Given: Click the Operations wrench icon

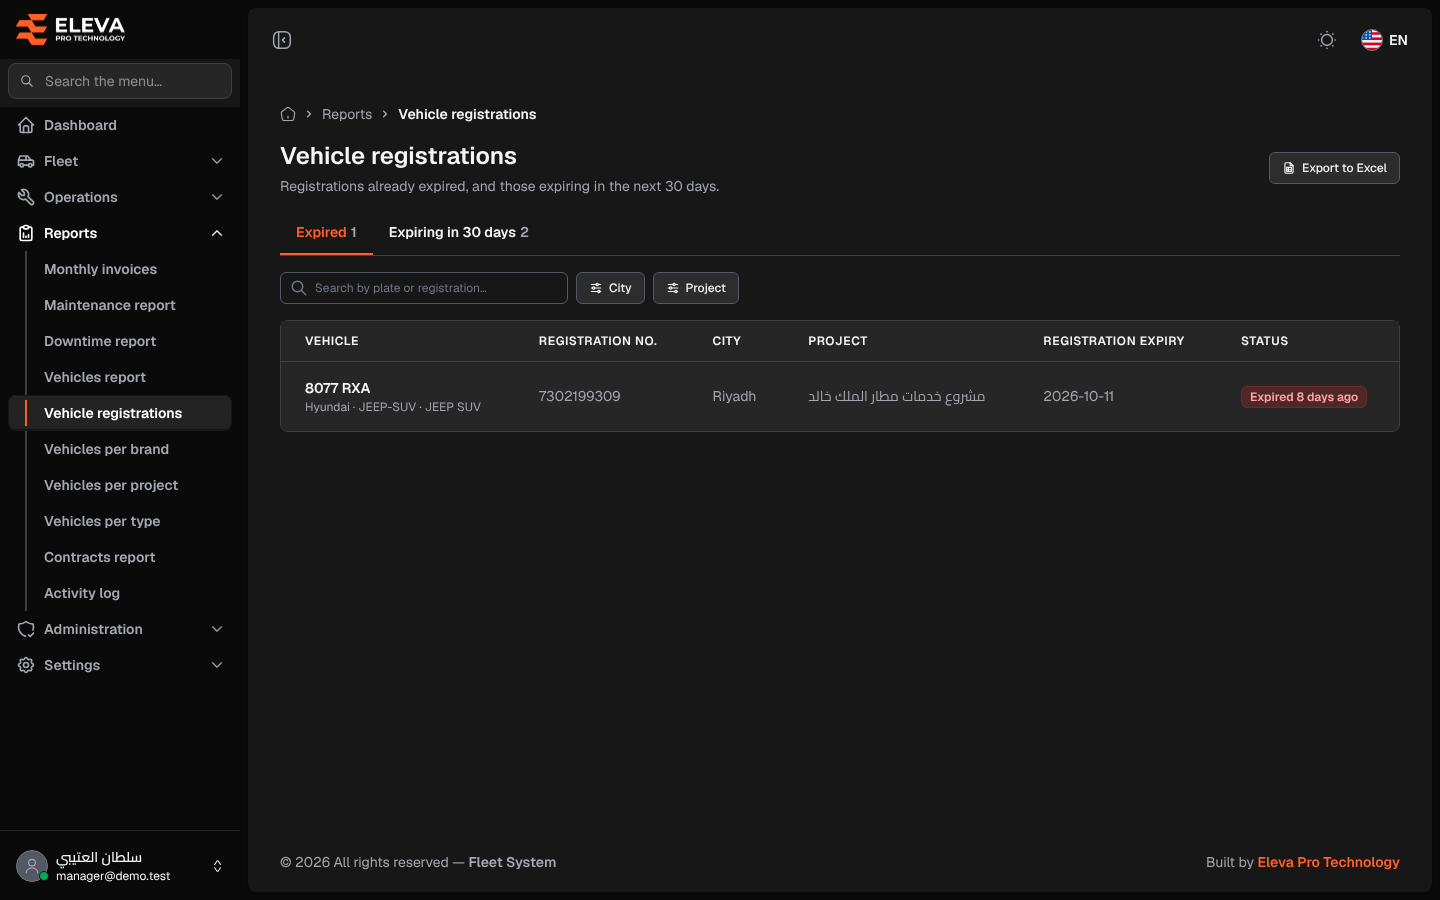Looking at the screenshot, I should tap(26, 197).
